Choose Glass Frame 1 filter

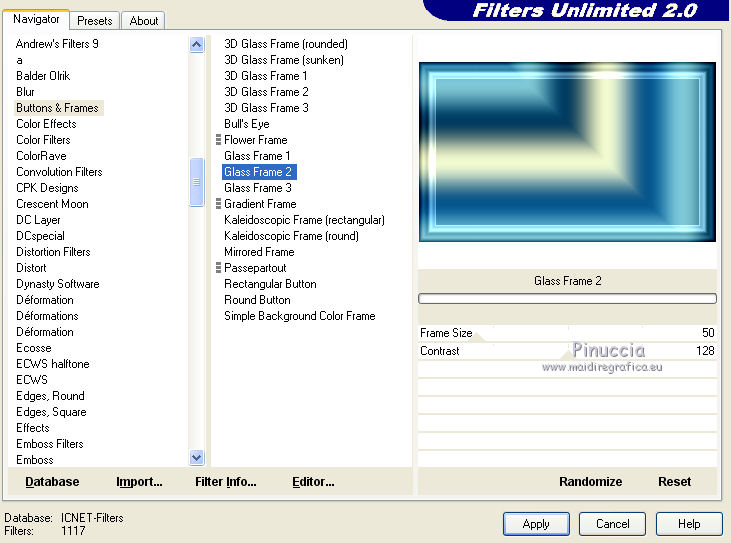click(x=257, y=156)
